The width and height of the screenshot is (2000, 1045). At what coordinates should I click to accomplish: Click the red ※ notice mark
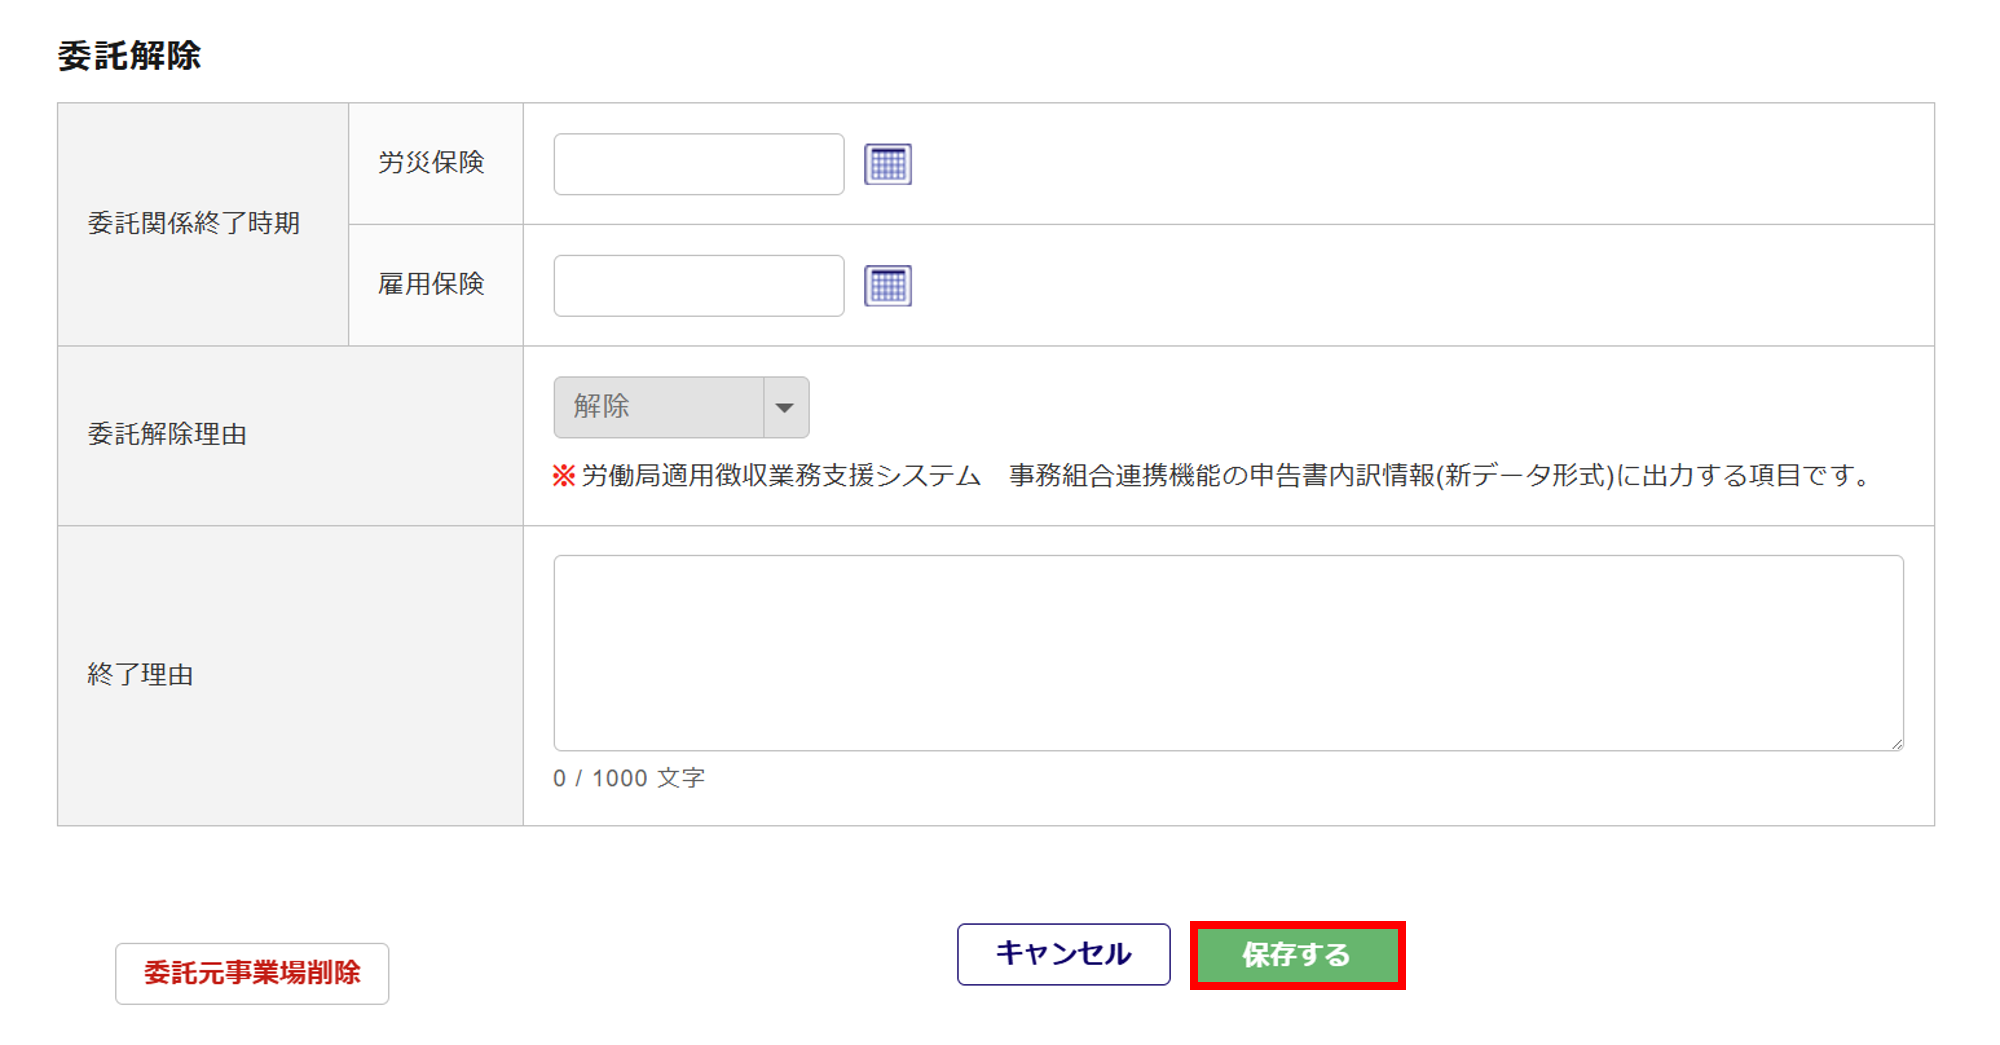564,476
